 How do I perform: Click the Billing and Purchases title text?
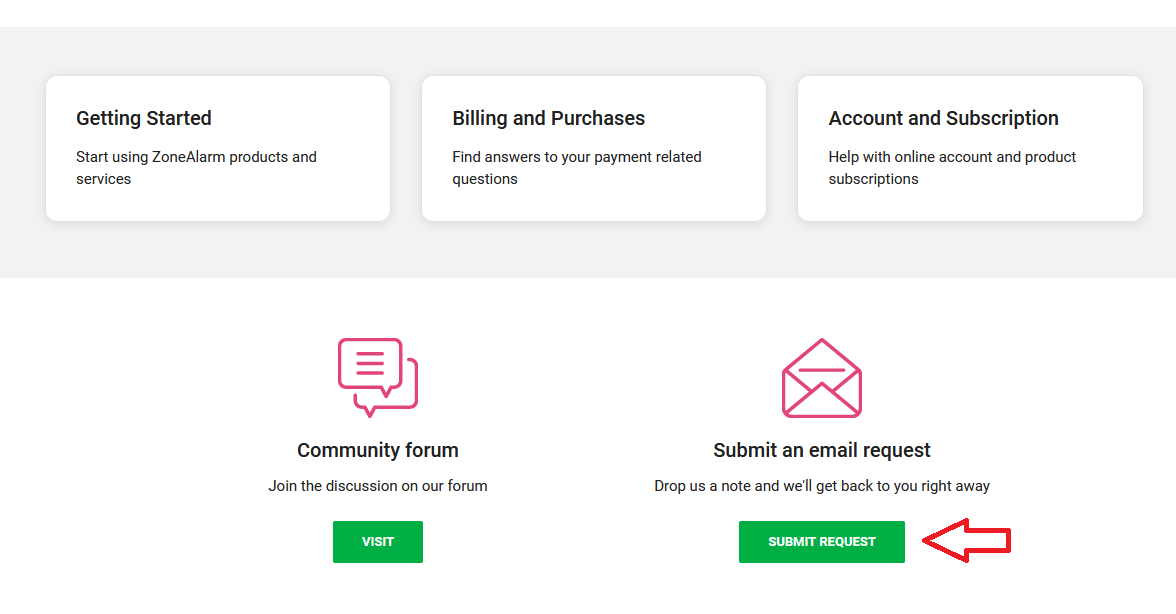[x=548, y=118]
